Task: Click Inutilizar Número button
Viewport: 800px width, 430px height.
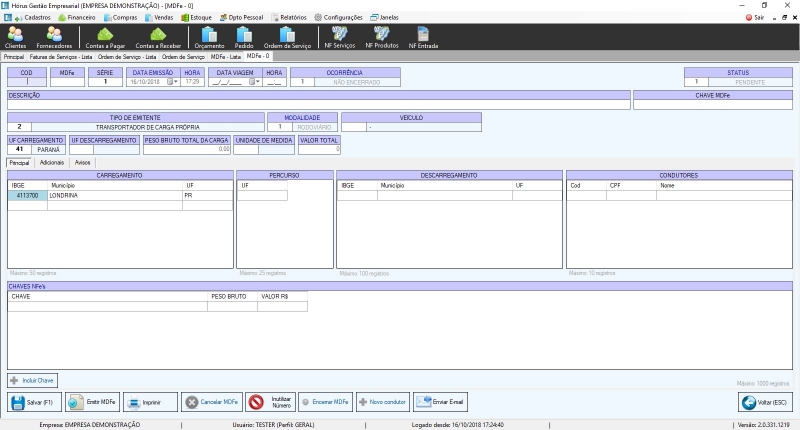Action: pyautogui.click(x=270, y=402)
